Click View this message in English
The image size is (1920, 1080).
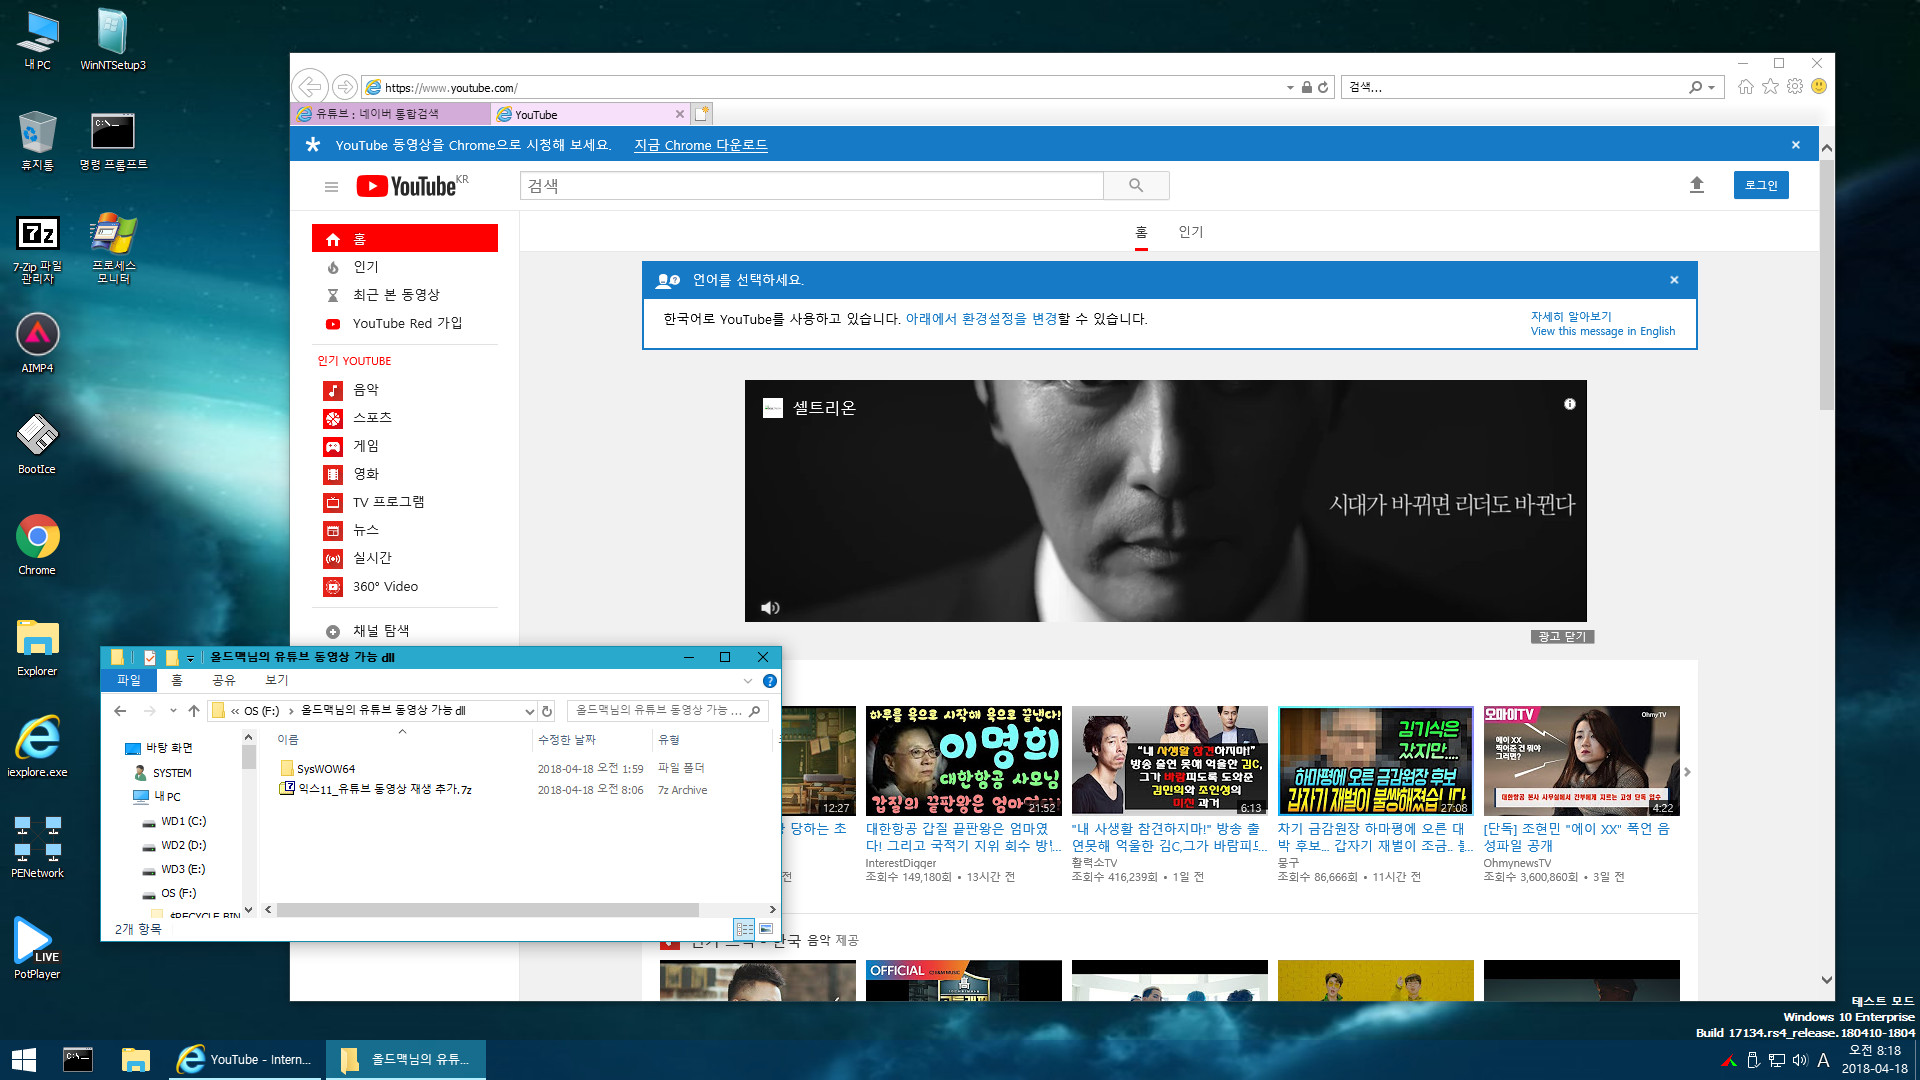1603,331
